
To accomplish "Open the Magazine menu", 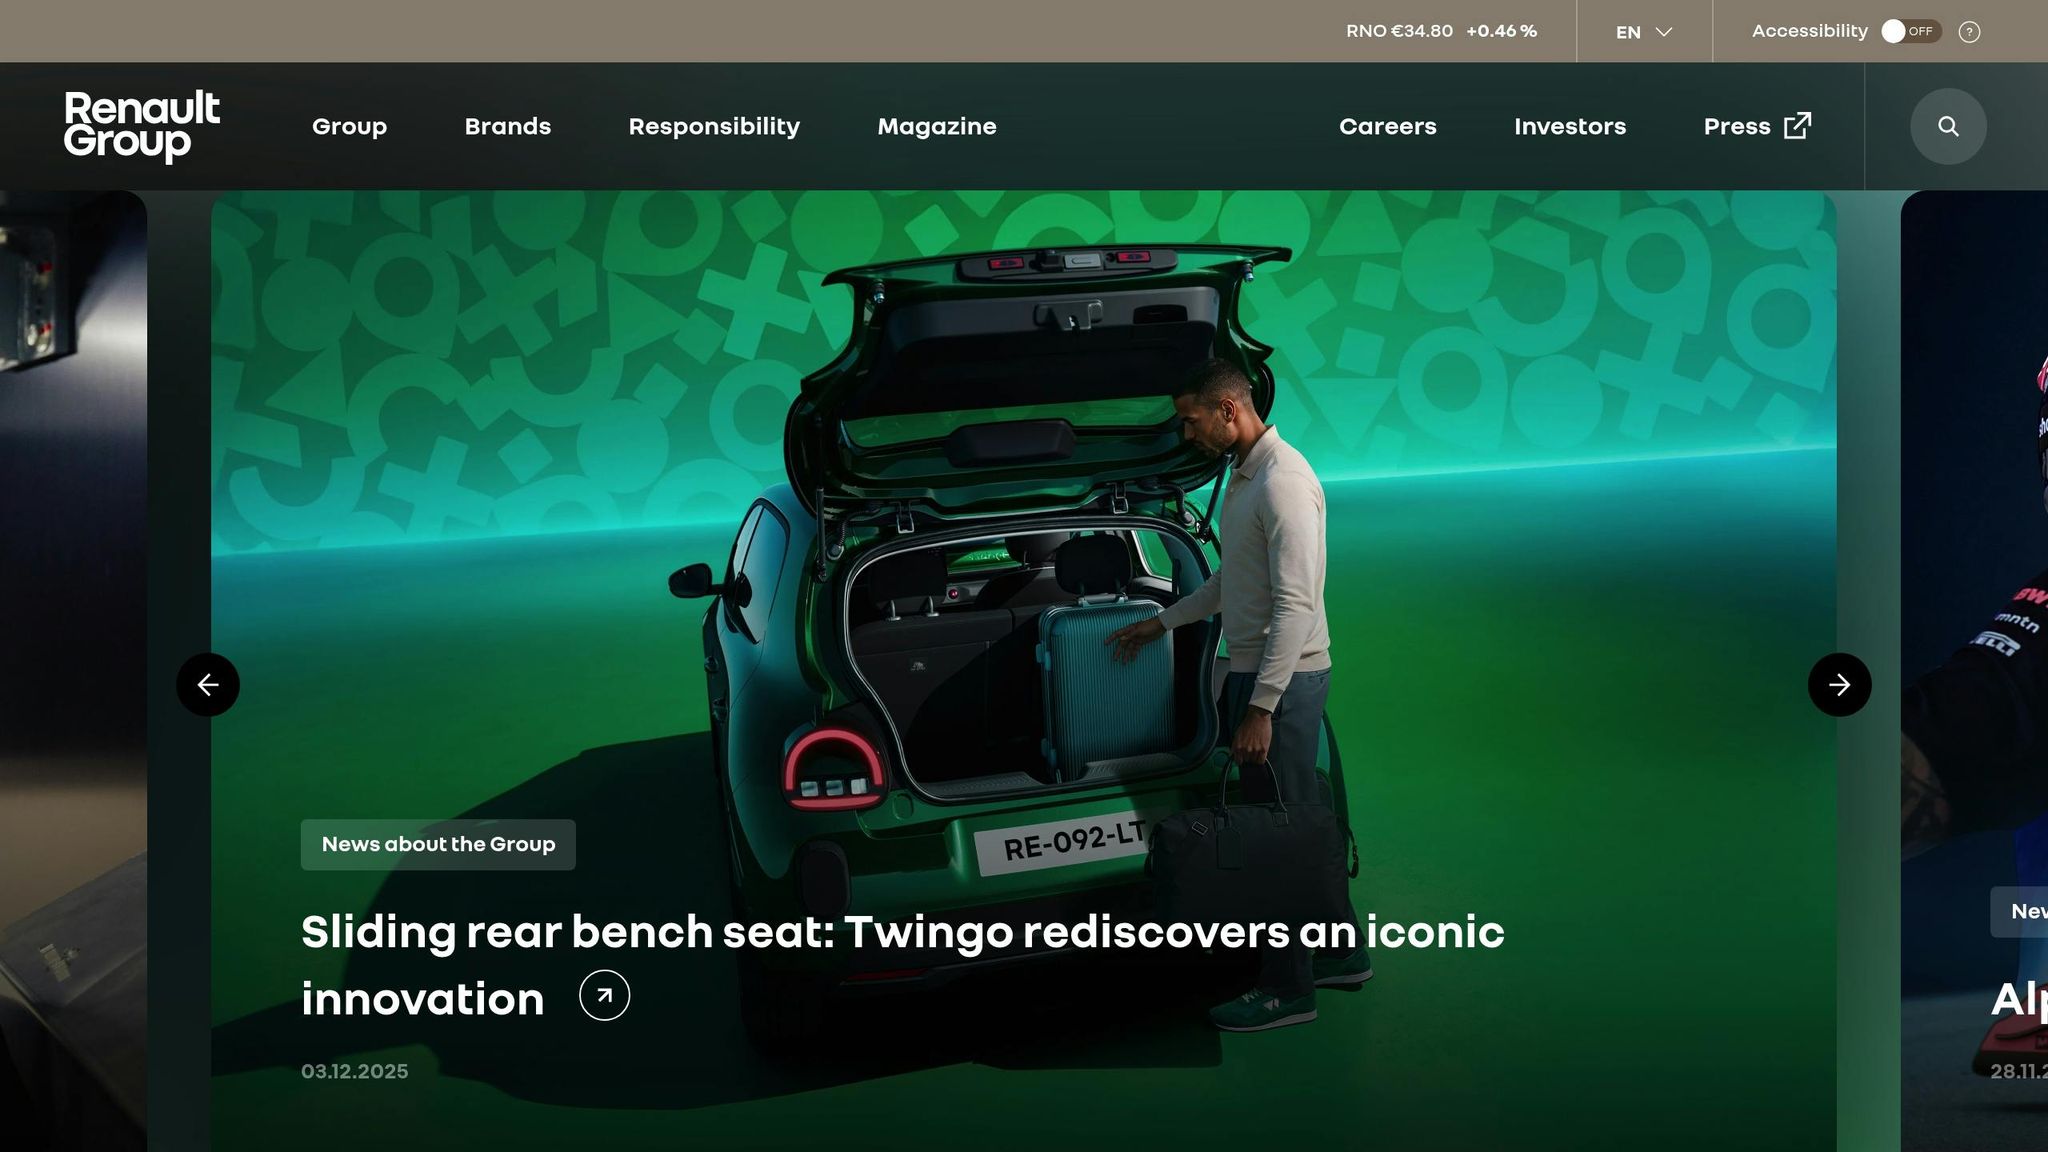I will [936, 127].
